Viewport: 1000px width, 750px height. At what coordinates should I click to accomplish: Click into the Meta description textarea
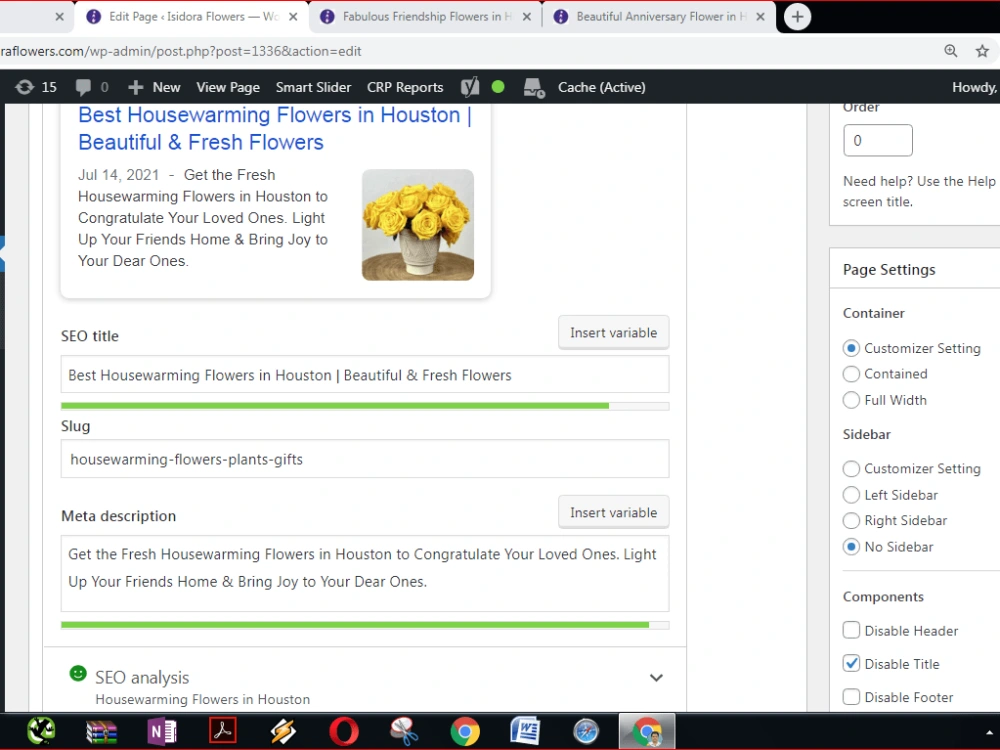click(x=365, y=573)
